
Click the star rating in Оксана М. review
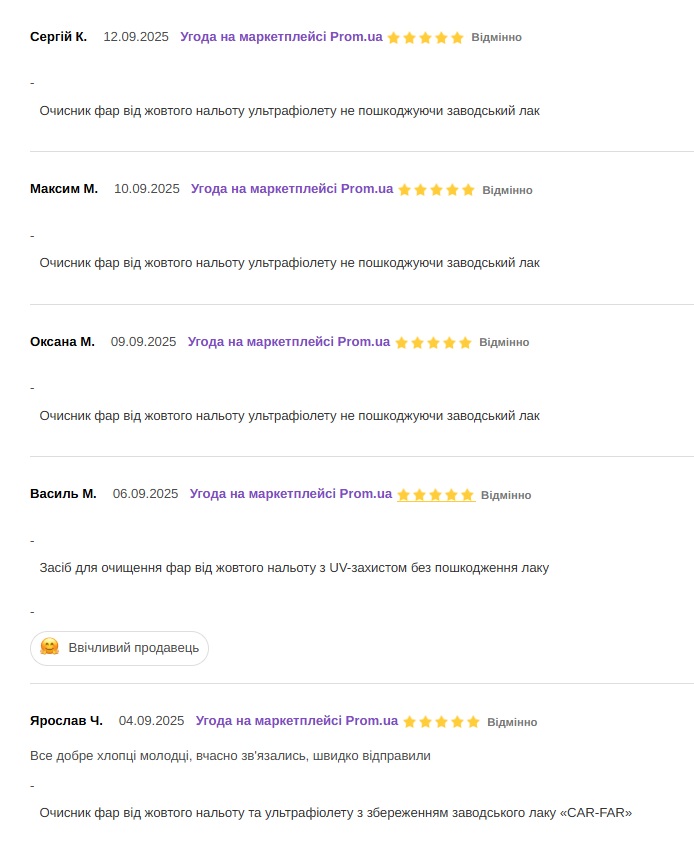[x=433, y=342]
